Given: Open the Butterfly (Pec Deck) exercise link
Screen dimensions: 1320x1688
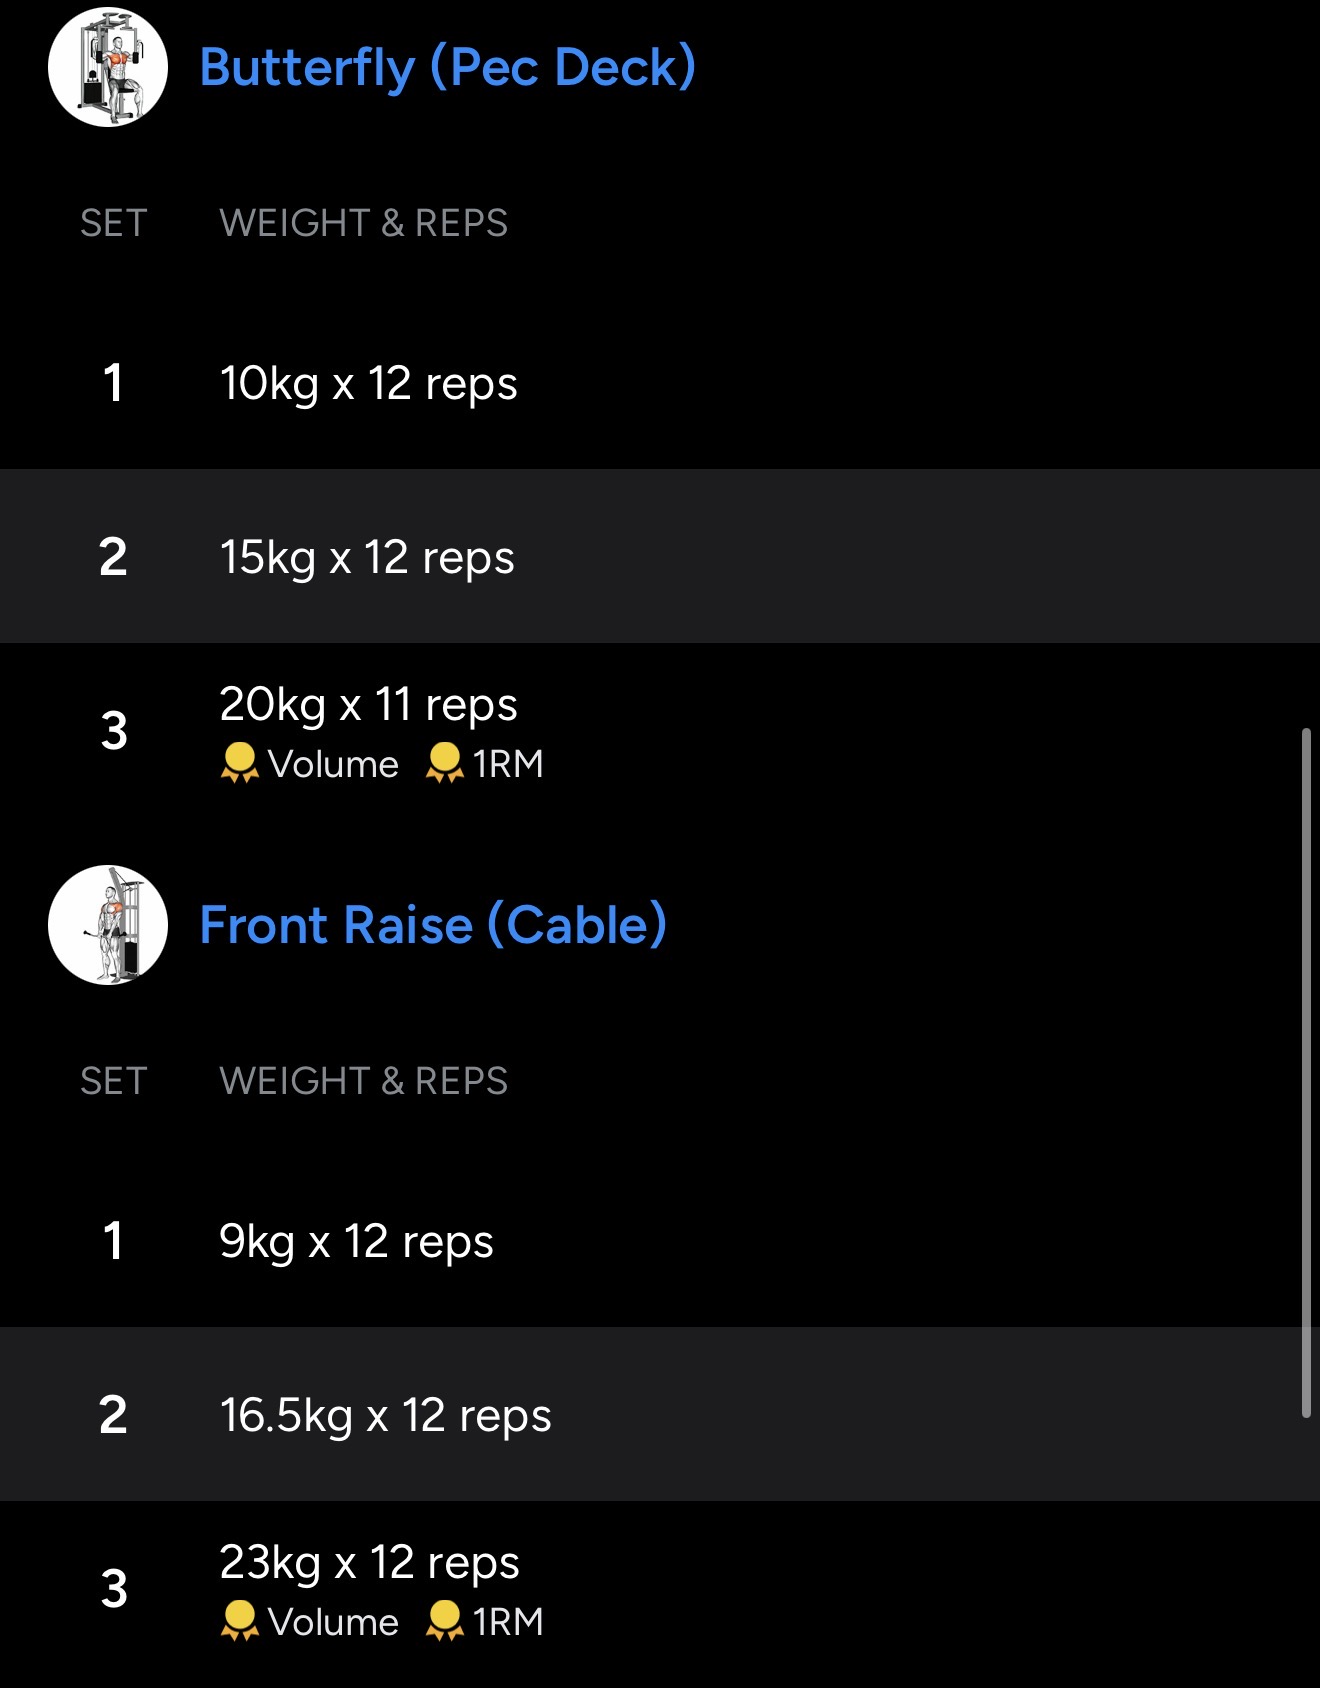Looking at the screenshot, I should click(x=447, y=67).
